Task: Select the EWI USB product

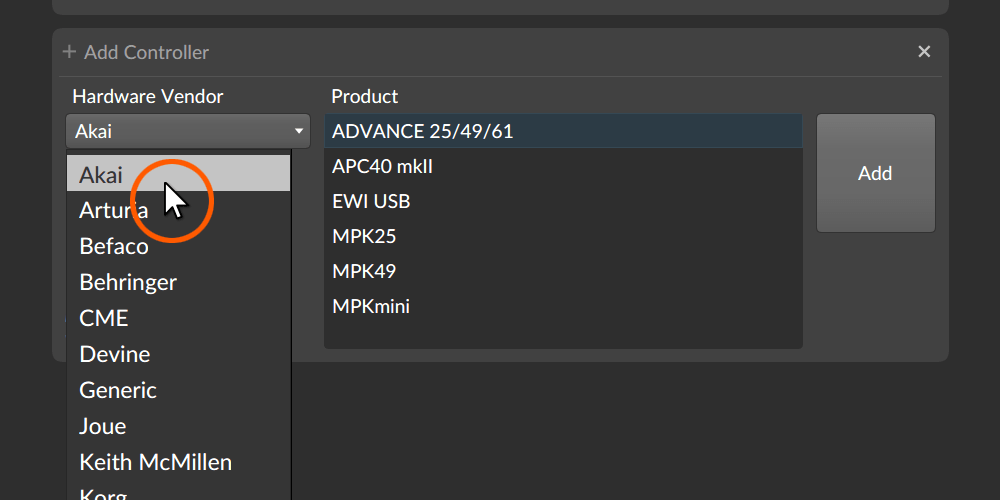Action: (563, 202)
